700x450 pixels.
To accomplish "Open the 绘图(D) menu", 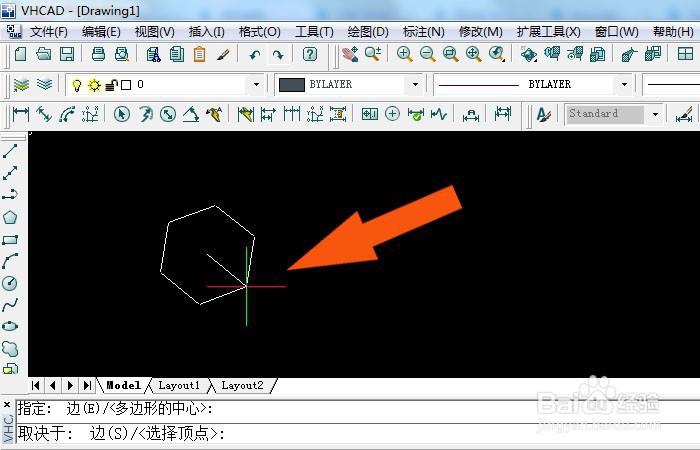I will tap(368, 32).
